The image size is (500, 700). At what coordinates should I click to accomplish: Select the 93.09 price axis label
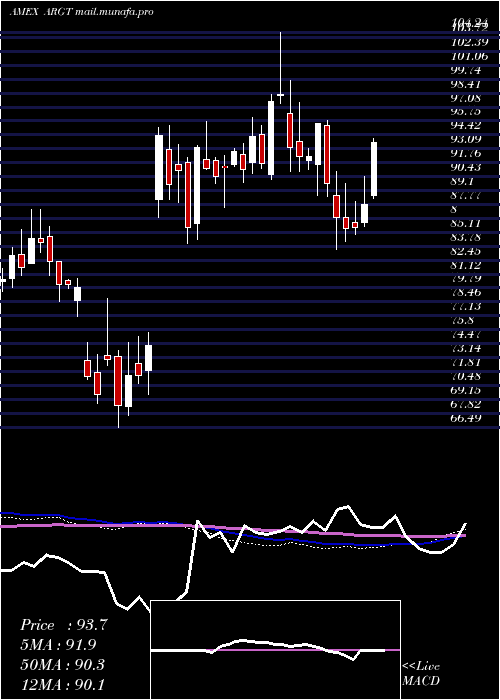click(x=466, y=140)
